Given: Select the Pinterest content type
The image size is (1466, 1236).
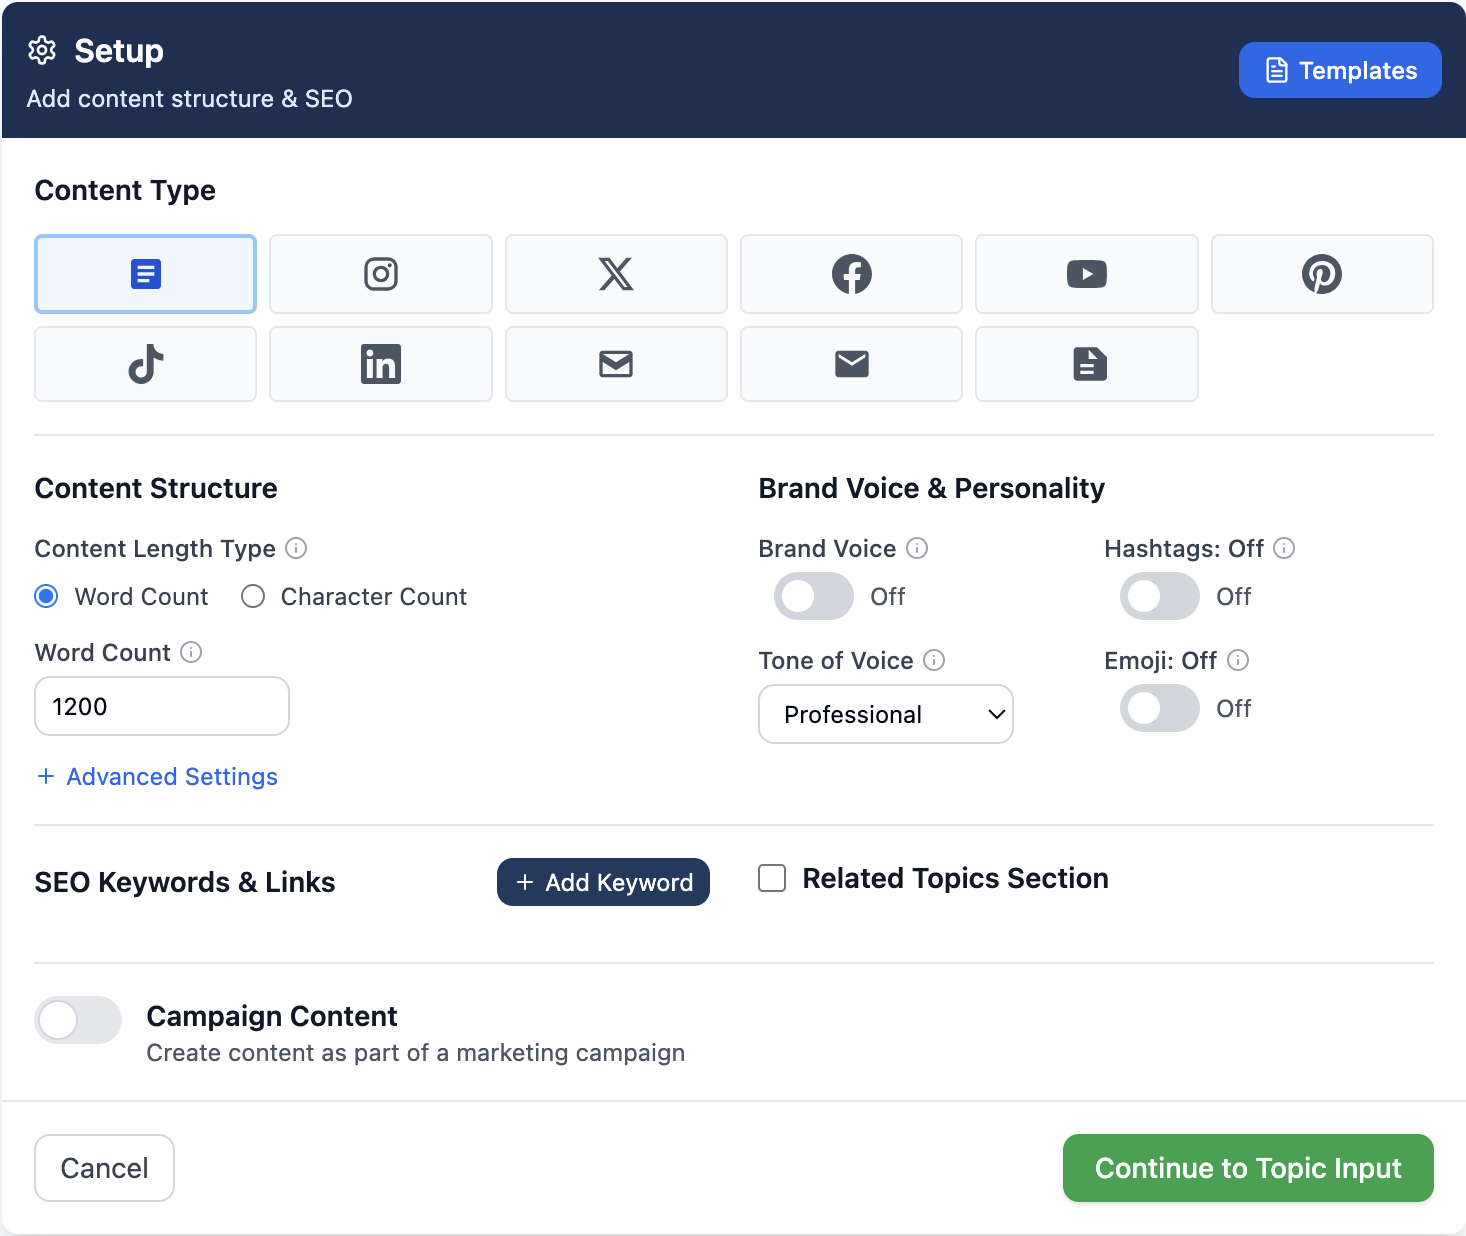Looking at the screenshot, I should (x=1321, y=274).
